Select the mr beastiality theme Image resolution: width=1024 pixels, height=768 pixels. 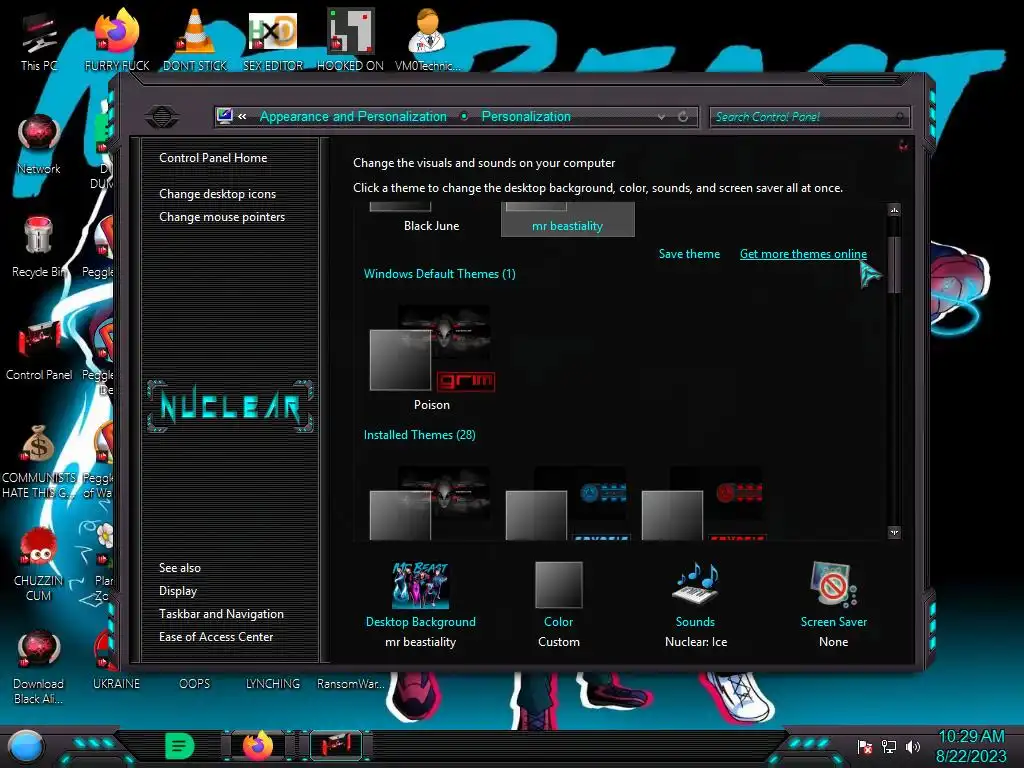click(x=567, y=219)
